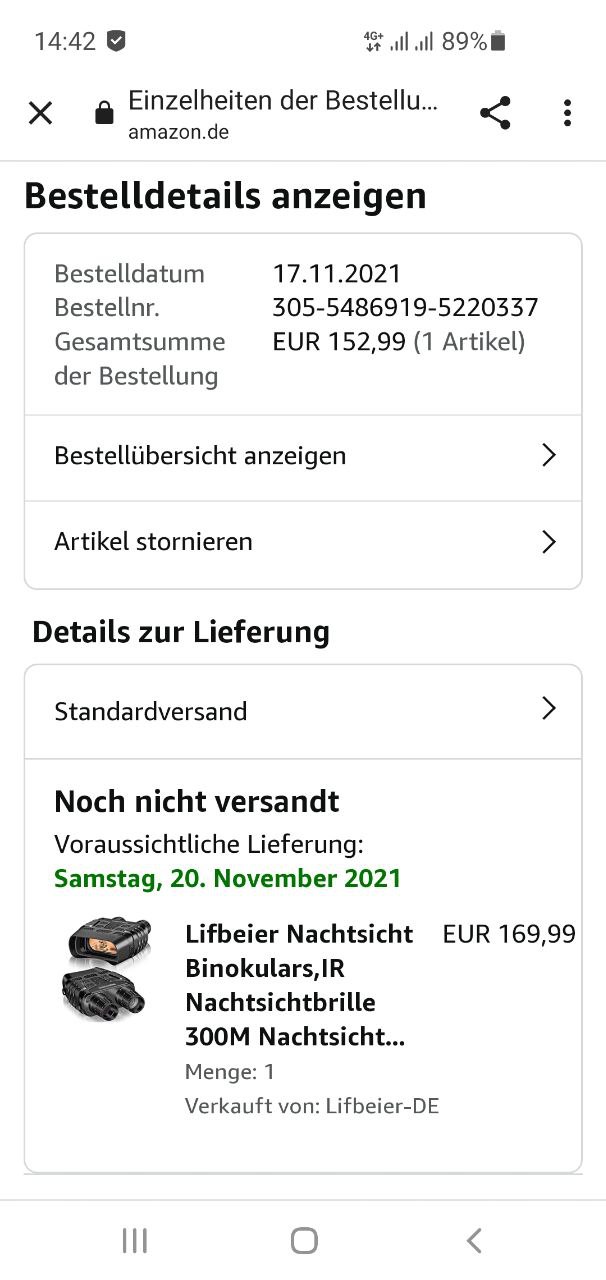This screenshot has height=1280, width=606.
Task: Tap the padlock site security icon
Action: pyautogui.click(x=104, y=113)
